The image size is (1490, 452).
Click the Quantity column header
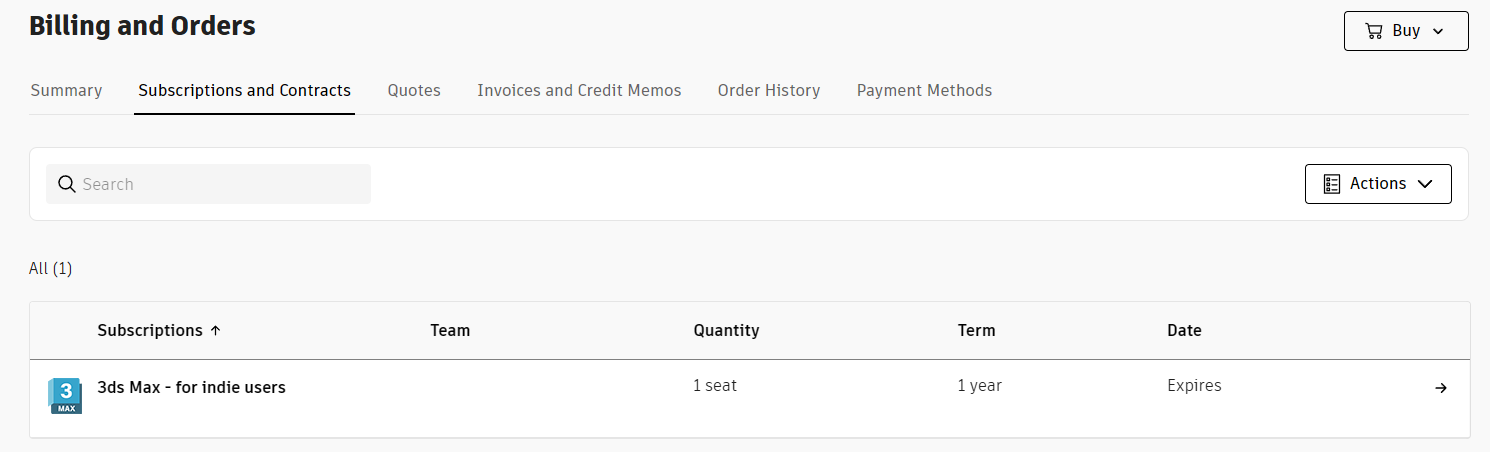tap(726, 330)
